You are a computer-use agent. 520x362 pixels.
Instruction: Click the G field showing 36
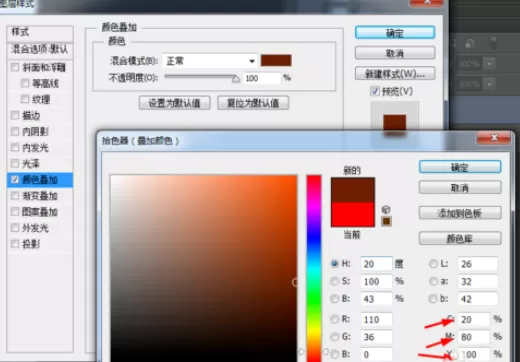tap(376, 337)
